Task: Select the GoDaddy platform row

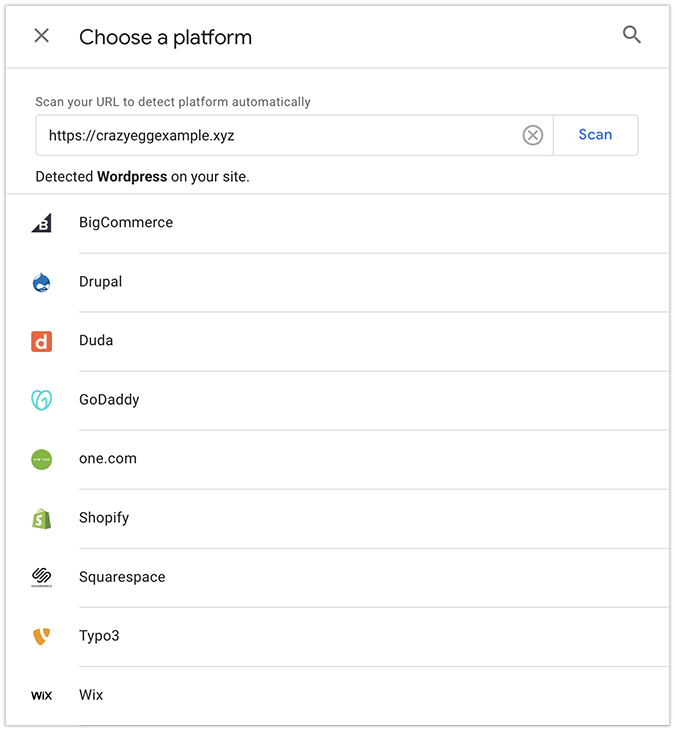Action: click(338, 400)
